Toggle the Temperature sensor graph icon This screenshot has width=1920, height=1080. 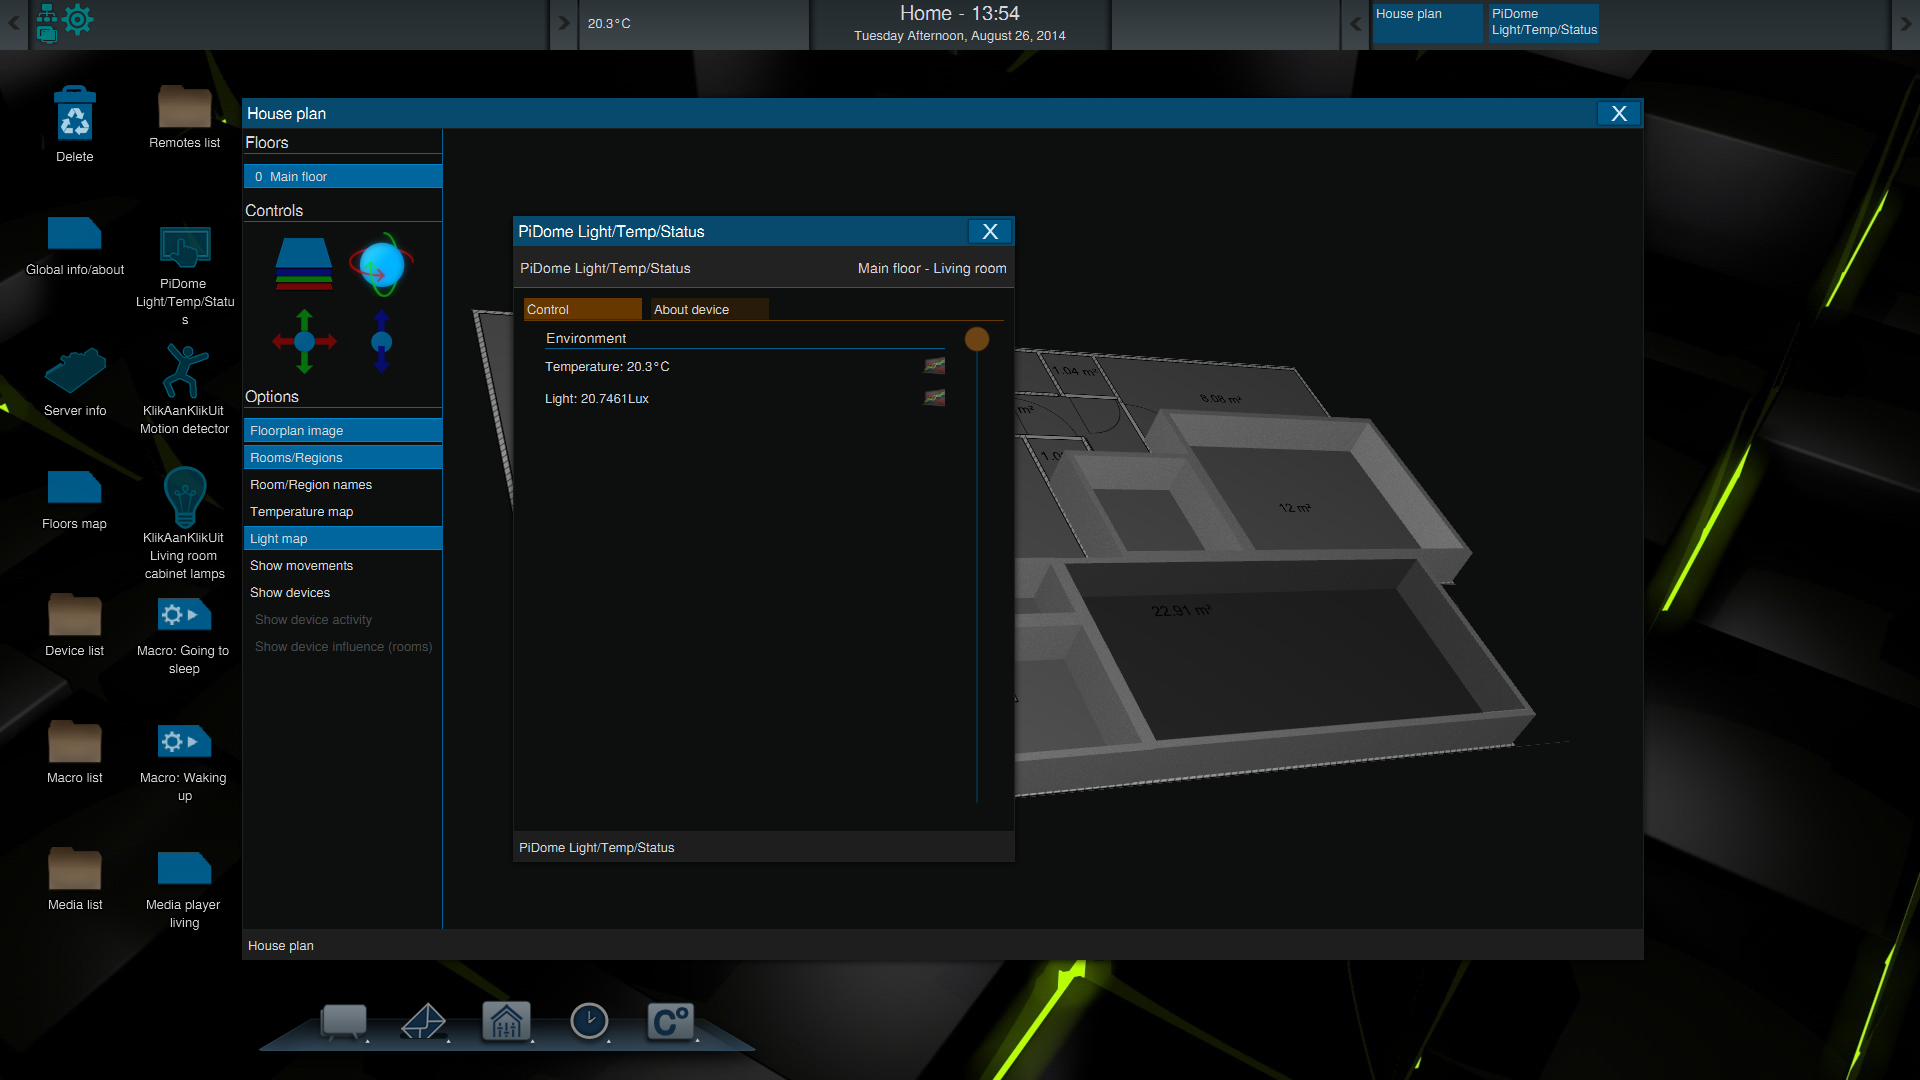[934, 367]
